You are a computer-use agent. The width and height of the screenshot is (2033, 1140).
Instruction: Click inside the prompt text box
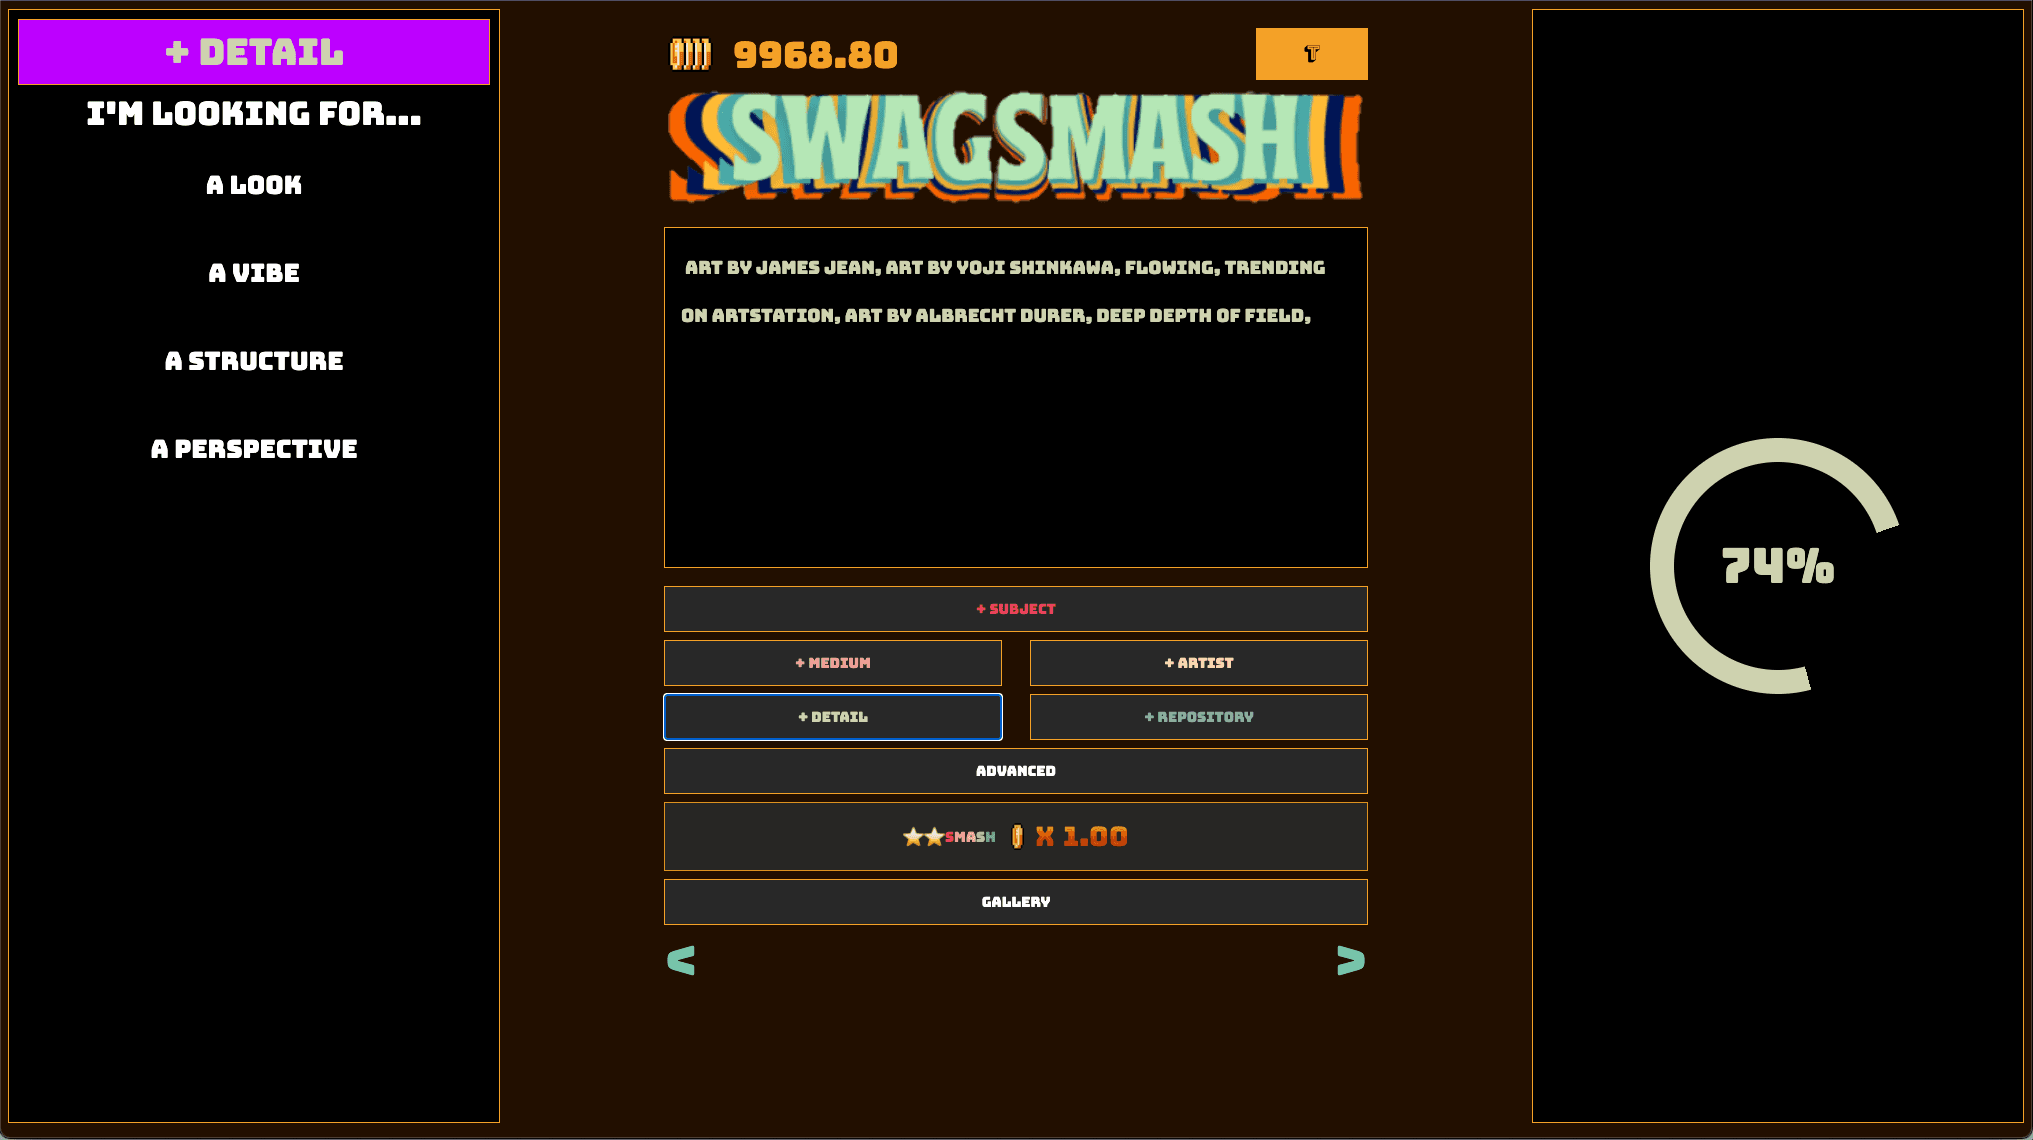(1015, 397)
